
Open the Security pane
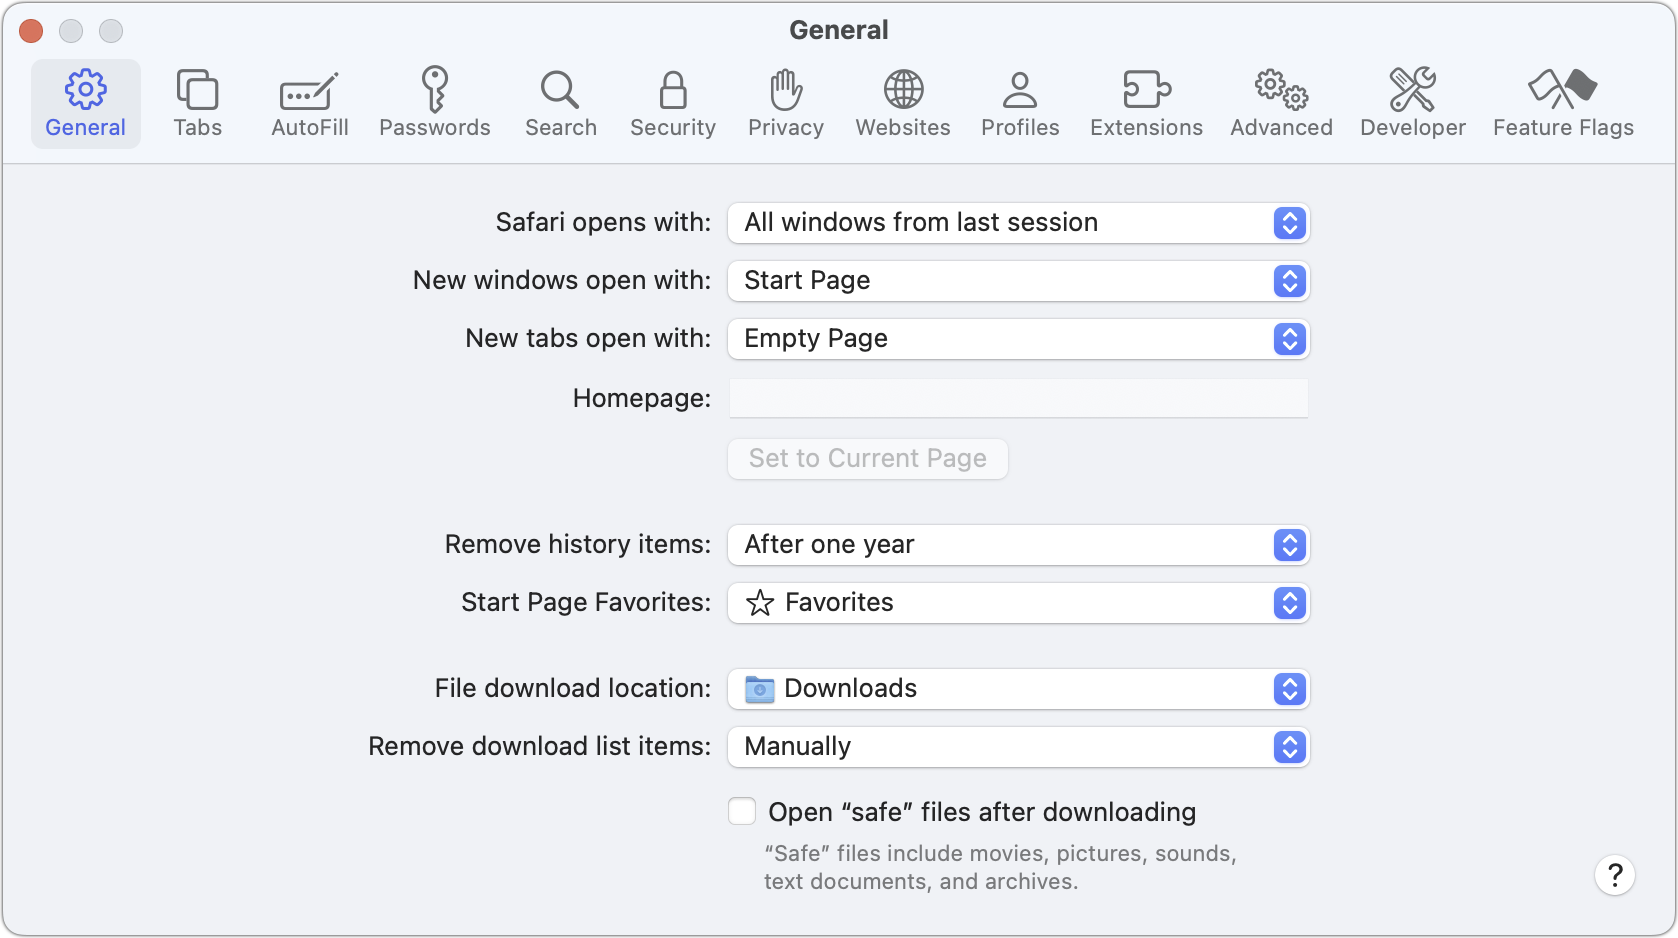click(x=672, y=101)
